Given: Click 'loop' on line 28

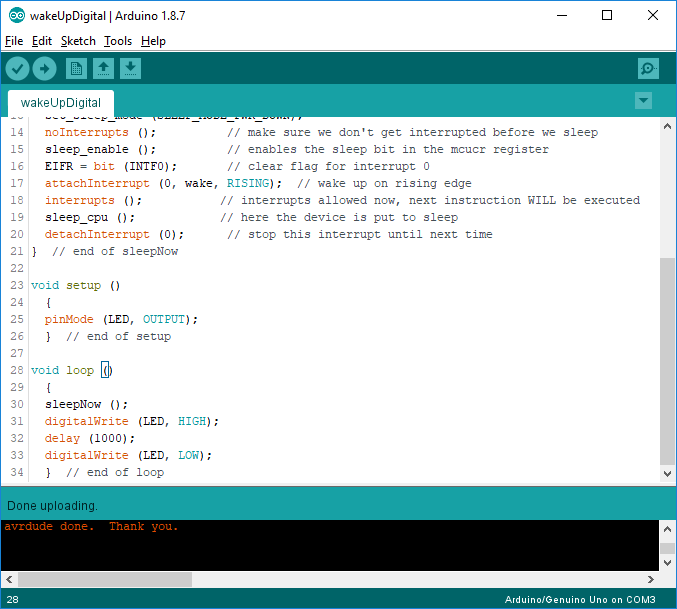Looking at the screenshot, I should (80, 370).
